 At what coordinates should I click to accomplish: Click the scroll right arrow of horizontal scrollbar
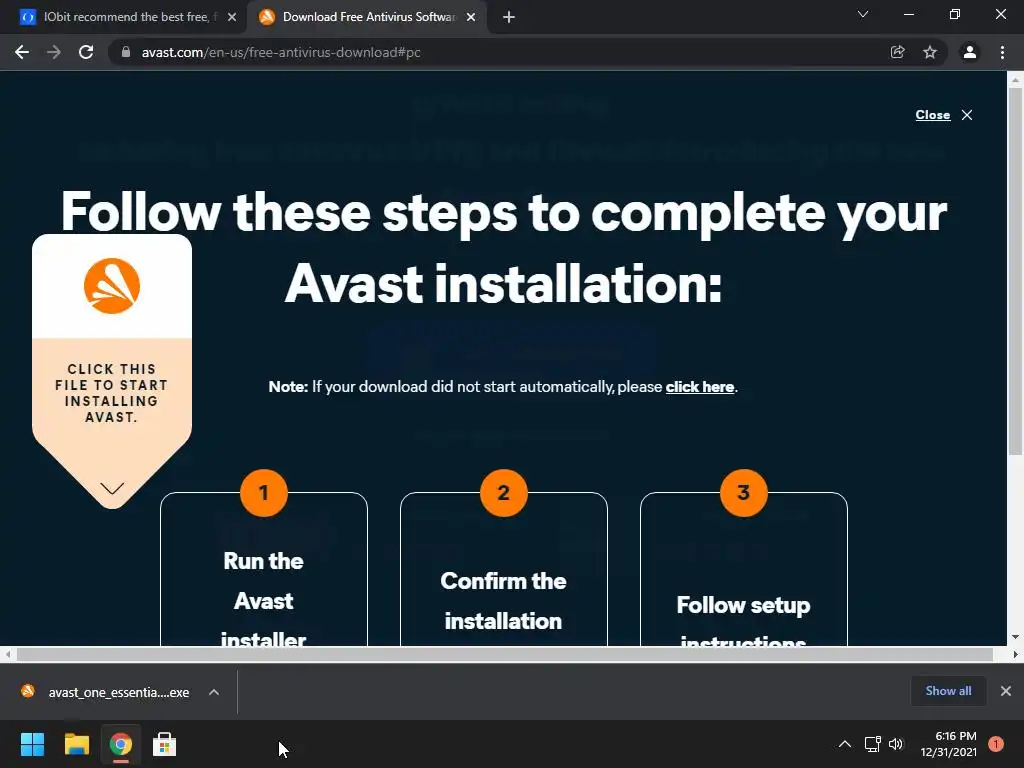click(1015, 654)
